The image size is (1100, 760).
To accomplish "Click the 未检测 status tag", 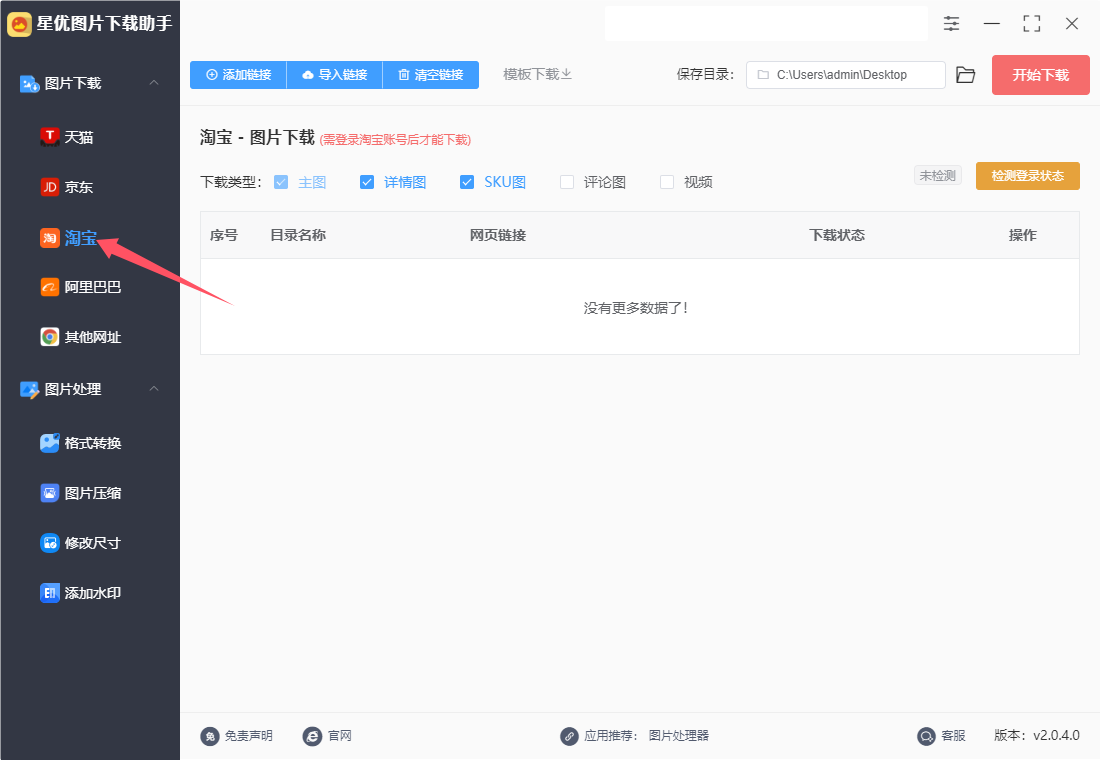I will 937,175.
